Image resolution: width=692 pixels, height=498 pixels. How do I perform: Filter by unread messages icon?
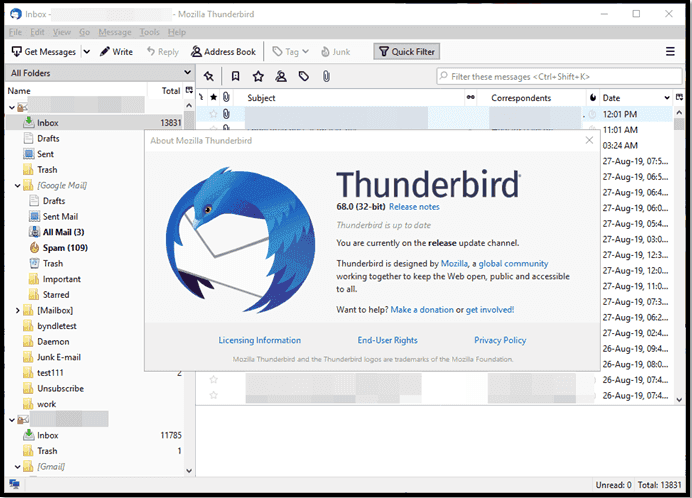(236, 76)
